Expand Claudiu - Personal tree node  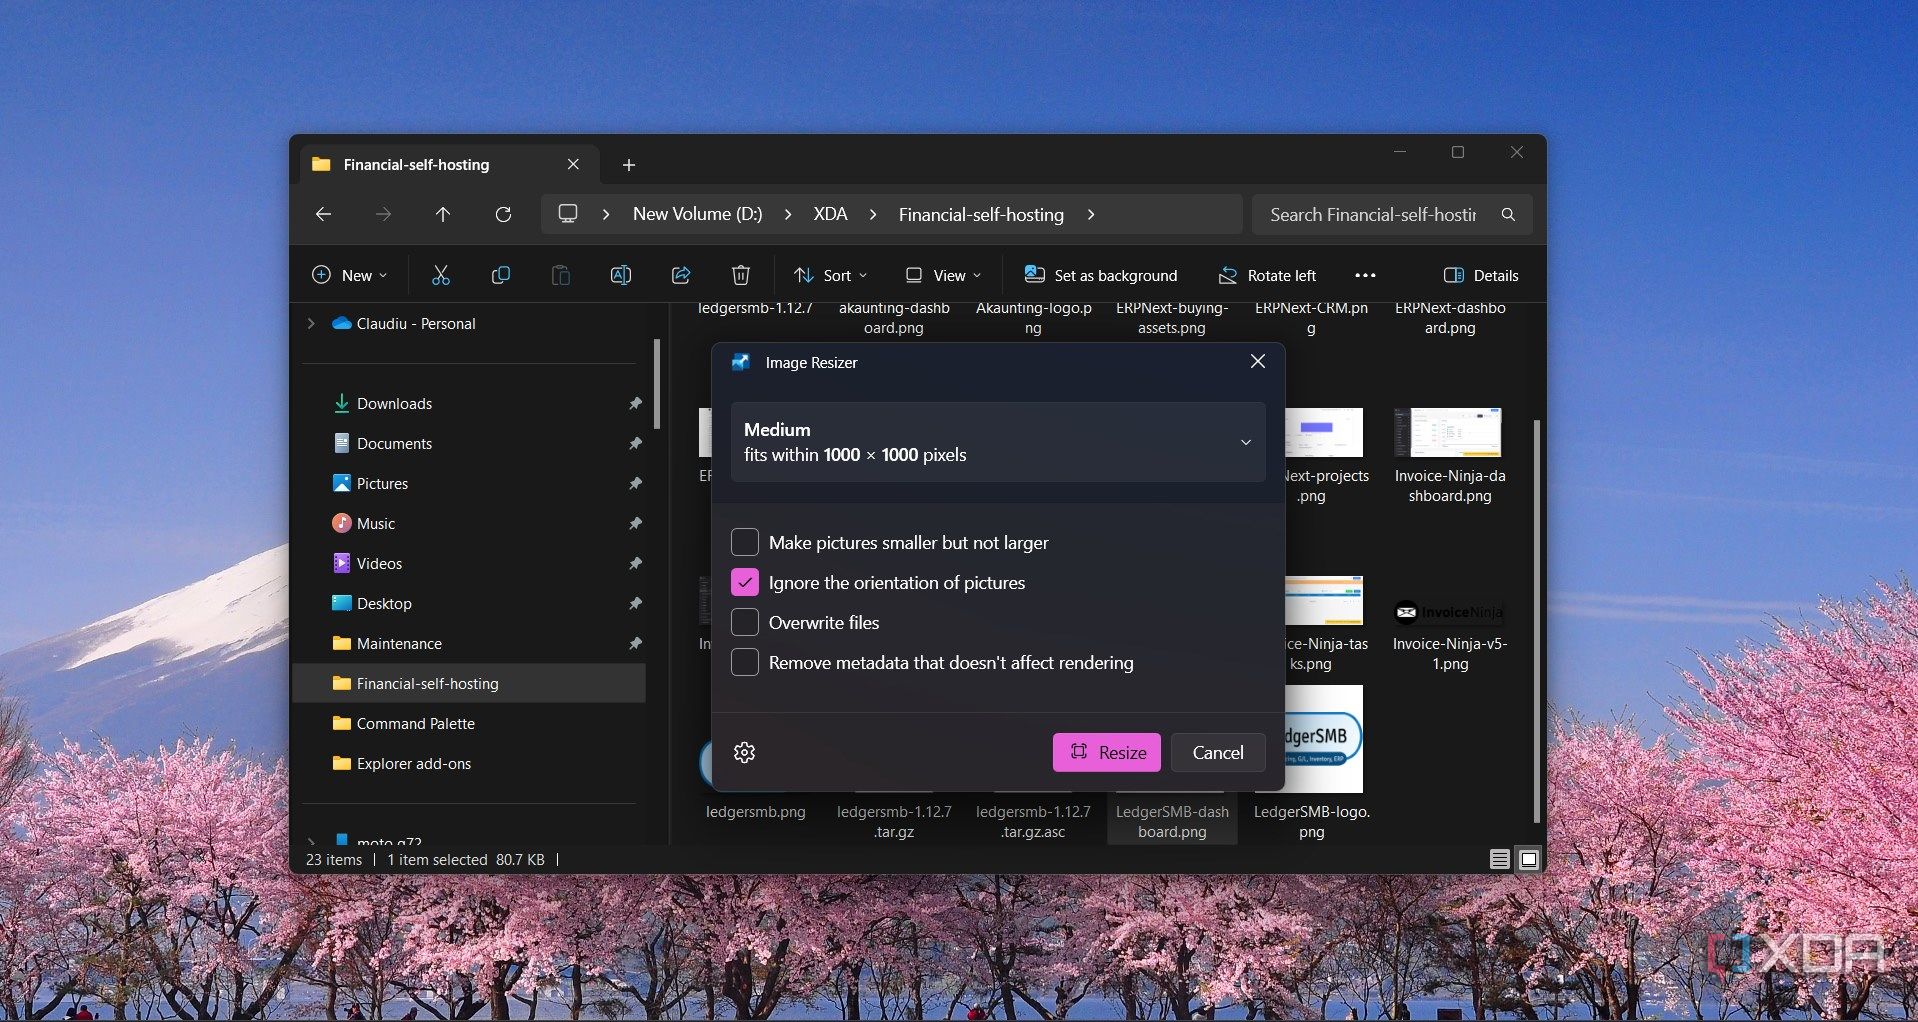point(311,323)
